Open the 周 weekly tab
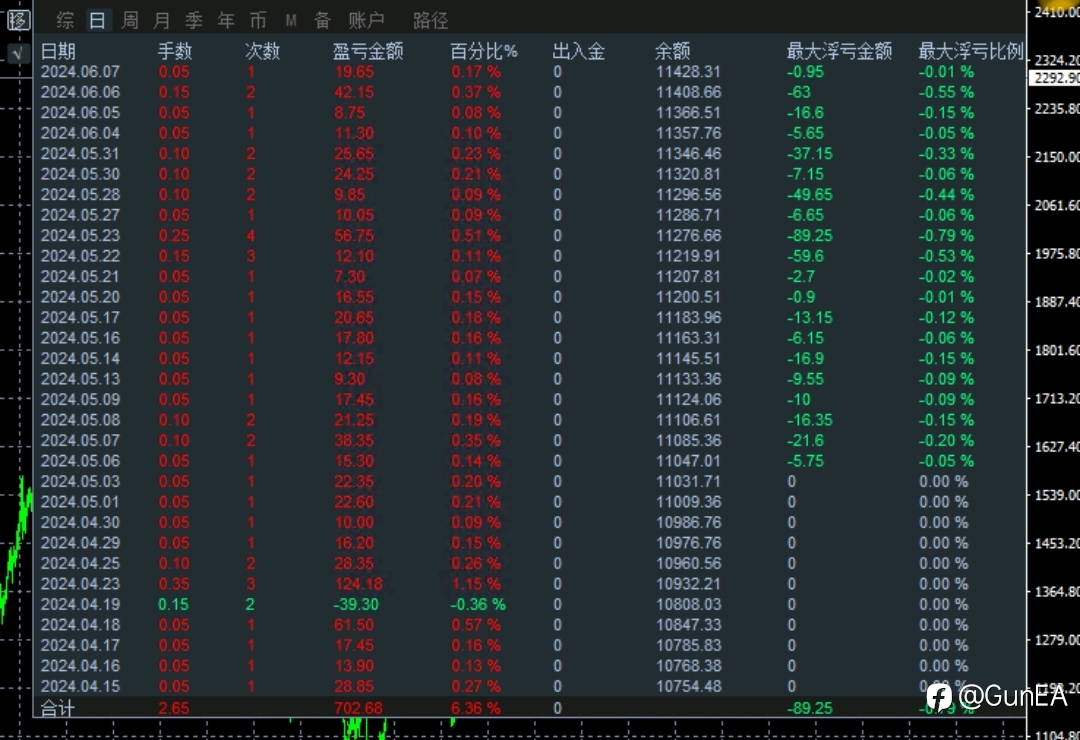 coord(129,20)
